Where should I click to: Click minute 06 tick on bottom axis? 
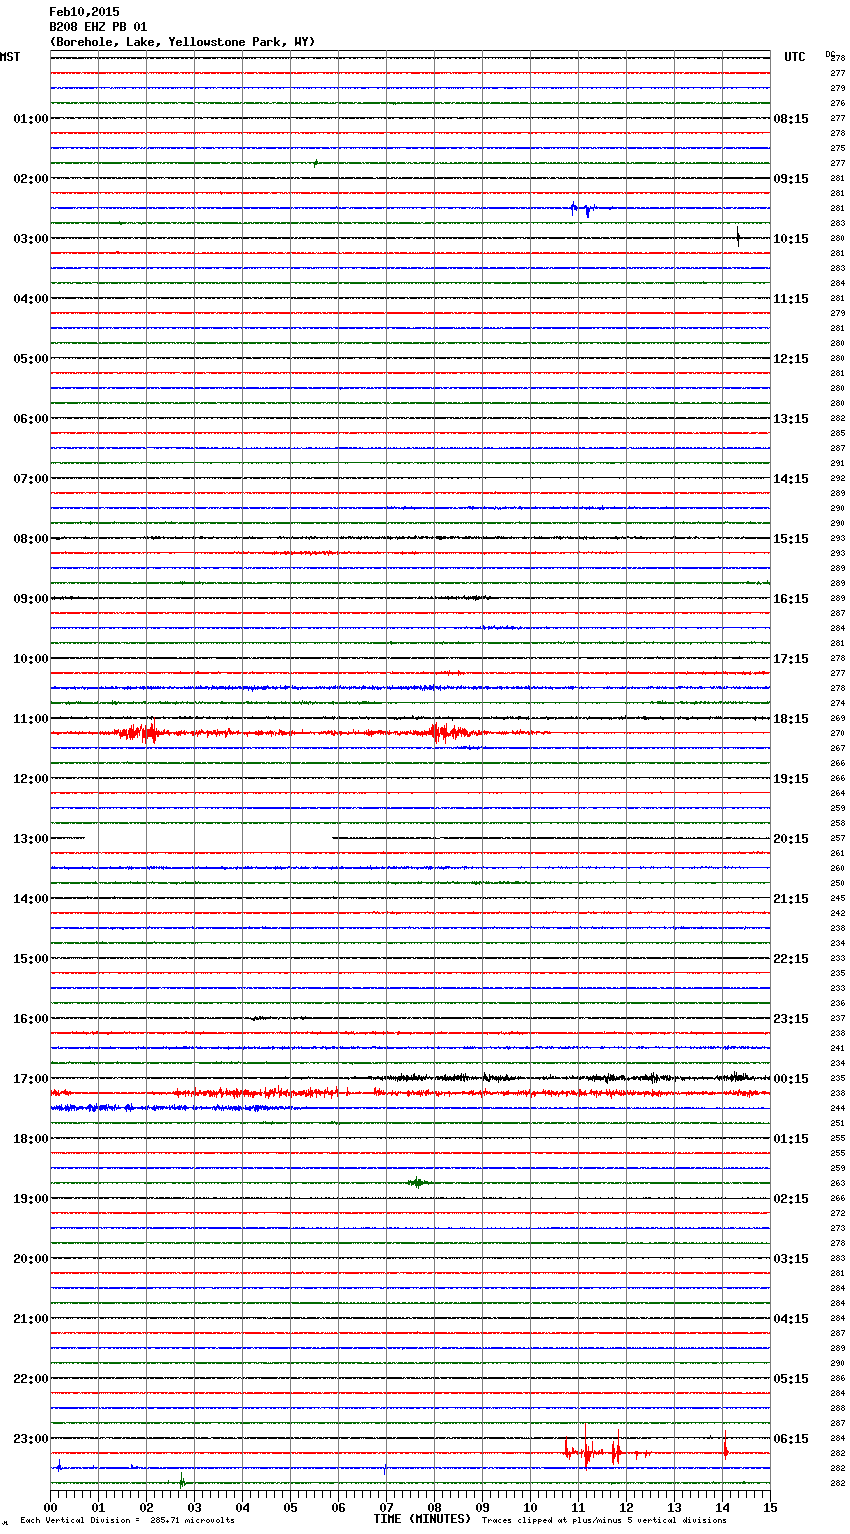[x=338, y=1507]
